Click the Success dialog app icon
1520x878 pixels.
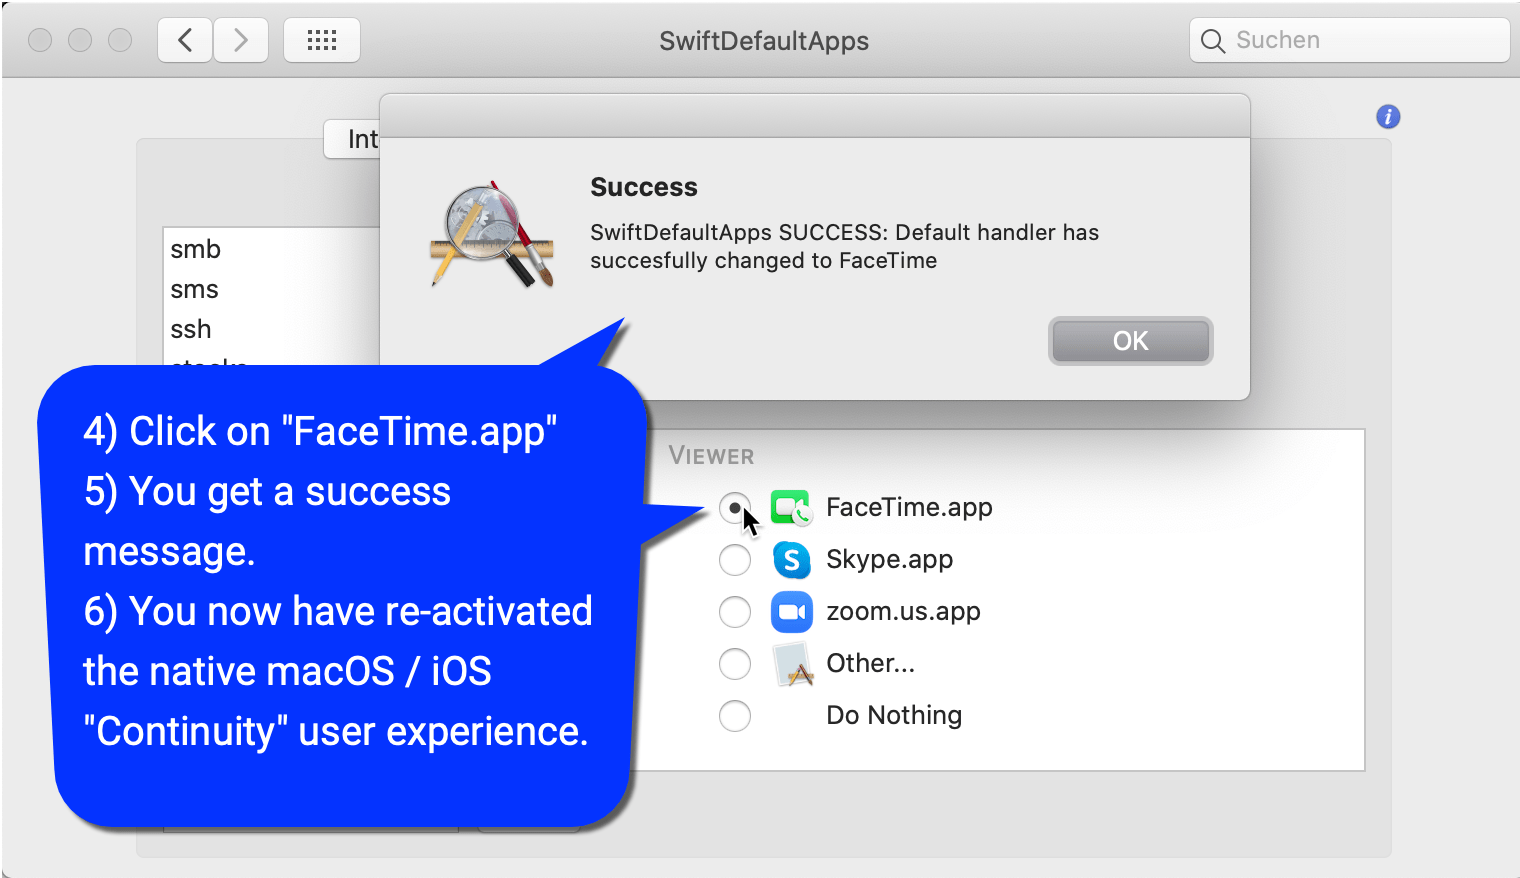click(492, 235)
